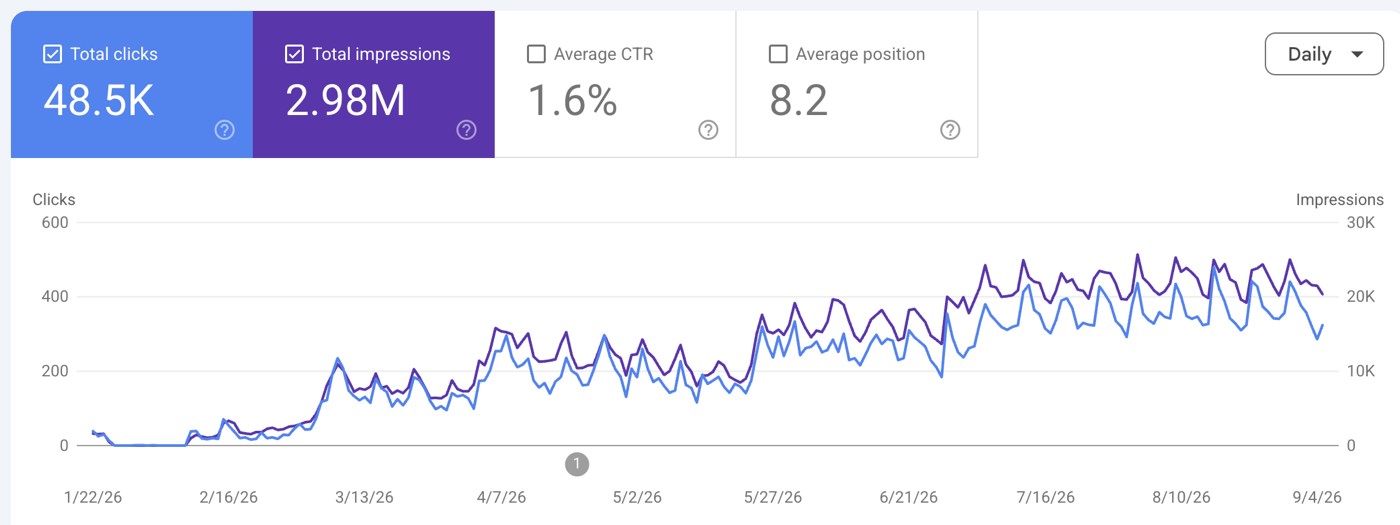Image resolution: width=1400 pixels, height=525 pixels.
Task: Click the 8.2 average position value
Action: [799, 101]
